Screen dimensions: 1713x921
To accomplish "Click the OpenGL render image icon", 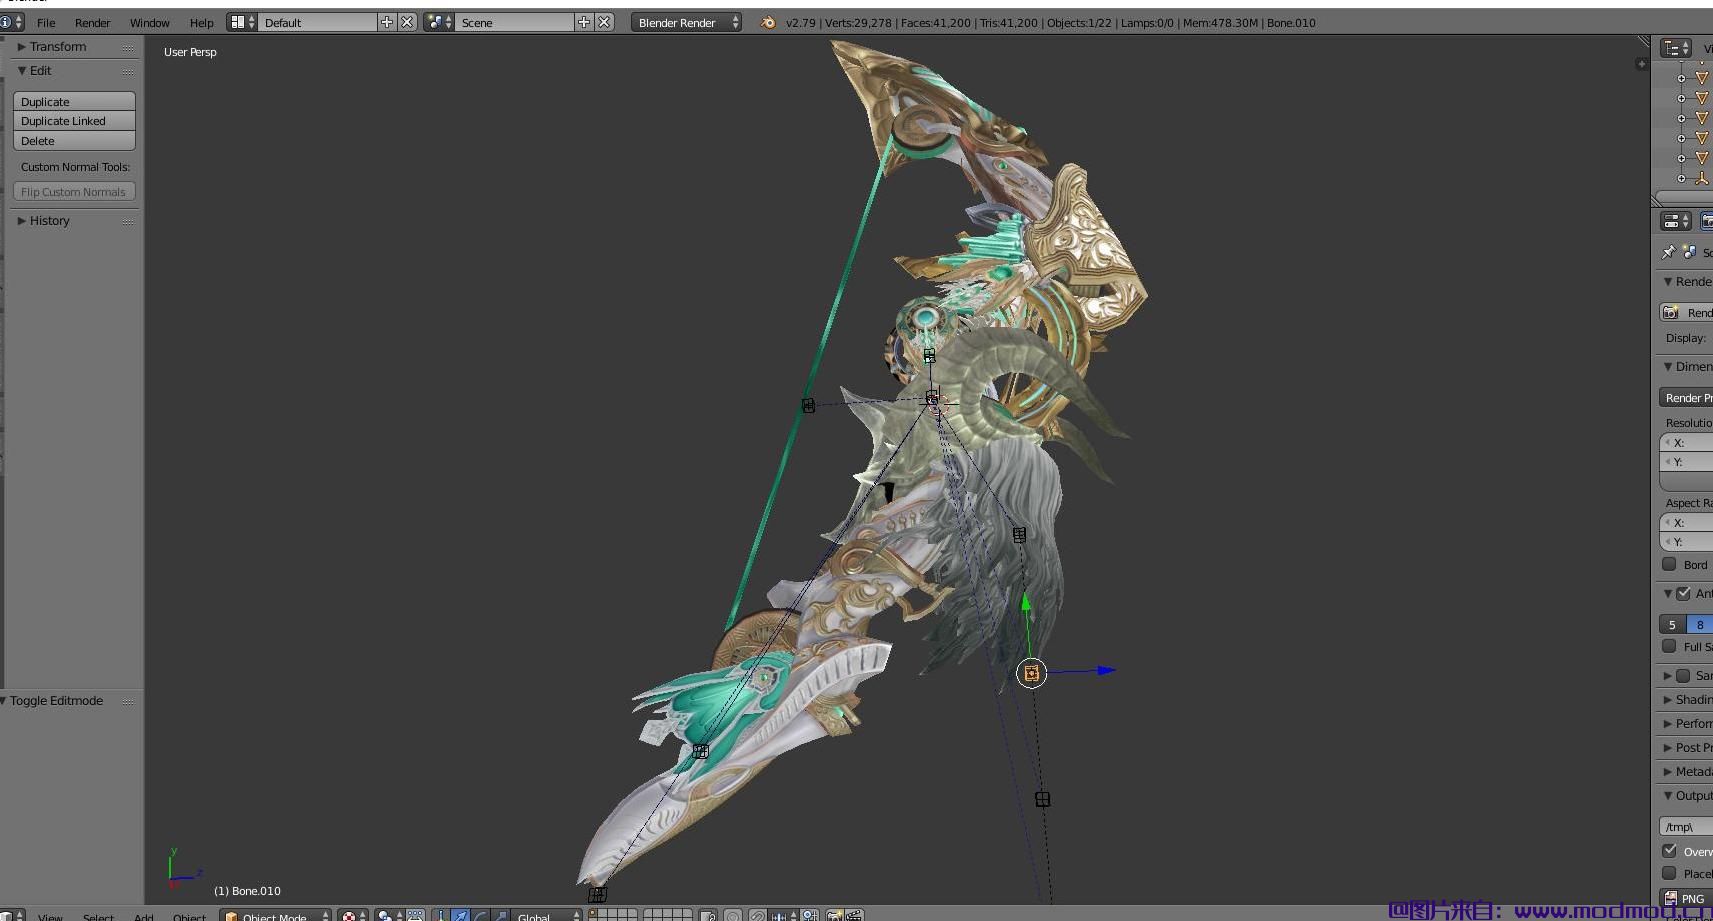I will pos(835,916).
